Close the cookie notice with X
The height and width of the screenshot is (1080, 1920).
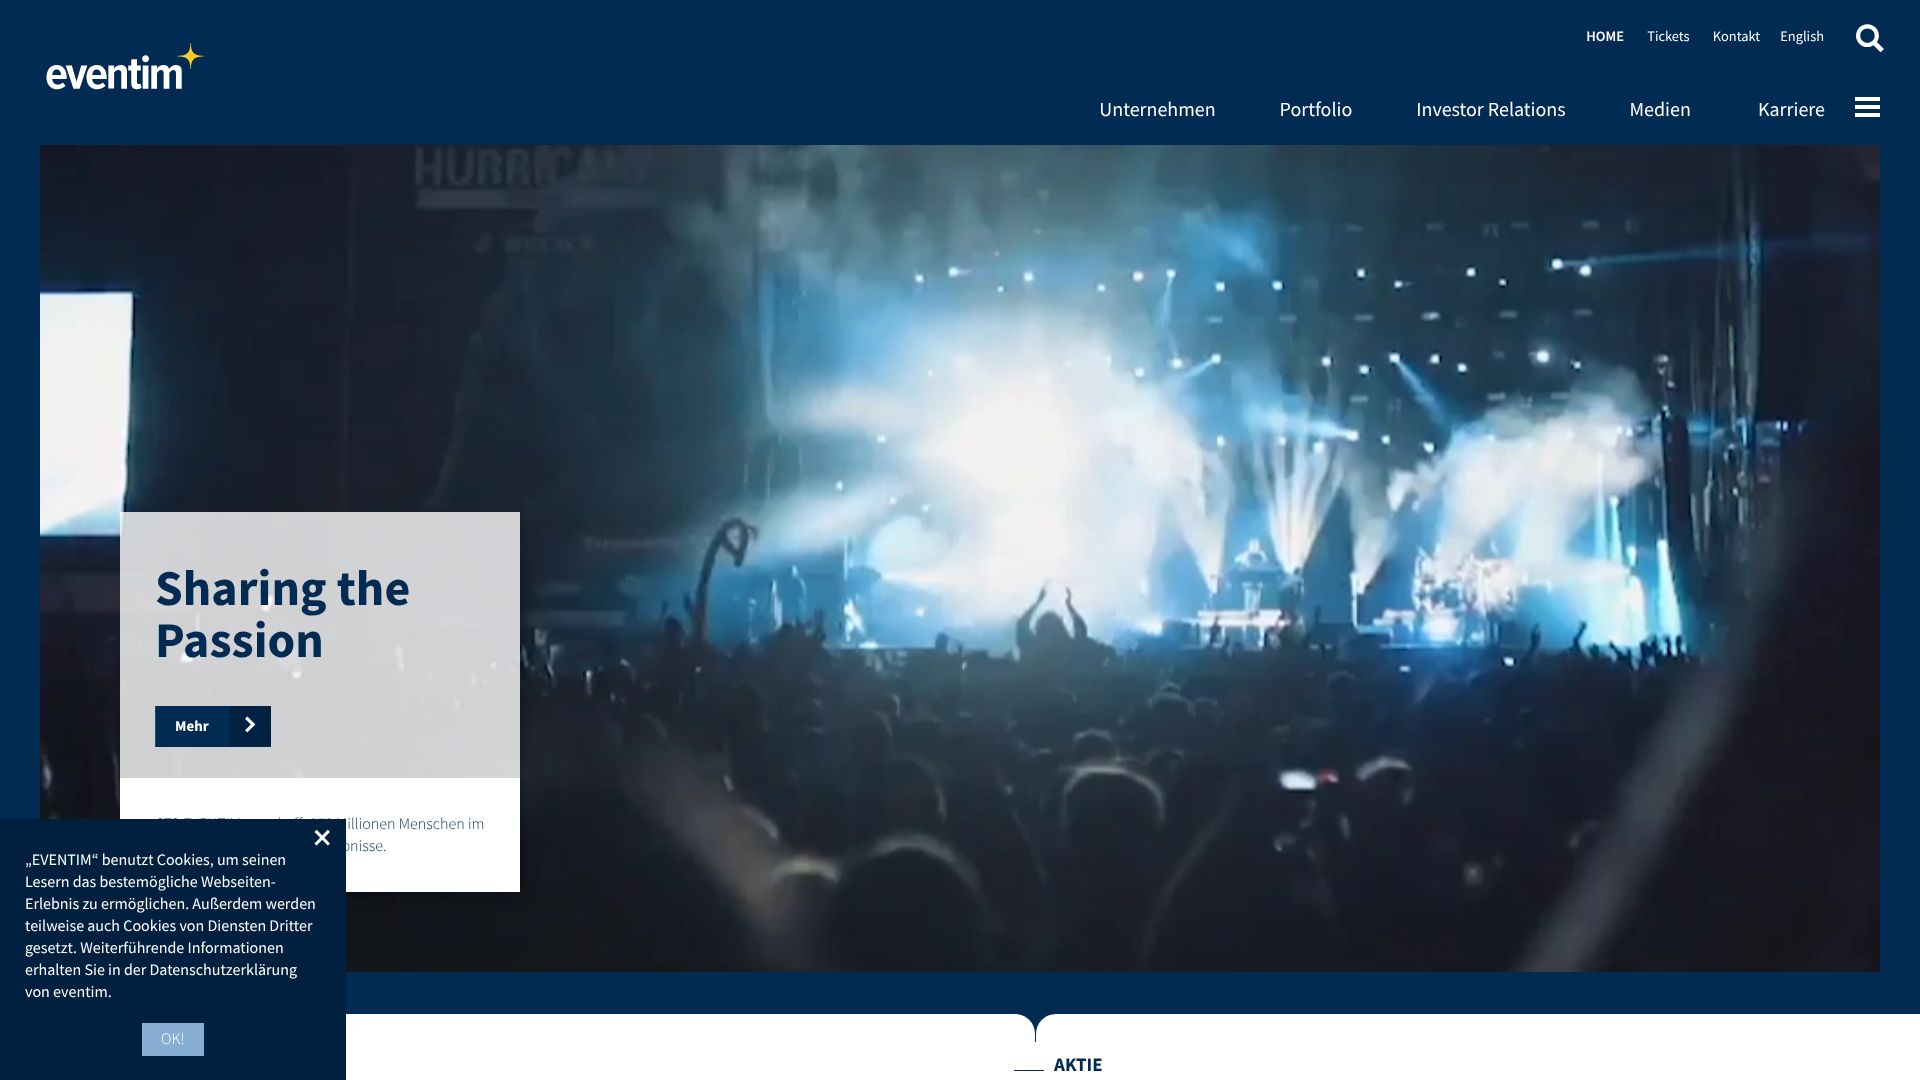coord(322,838)
